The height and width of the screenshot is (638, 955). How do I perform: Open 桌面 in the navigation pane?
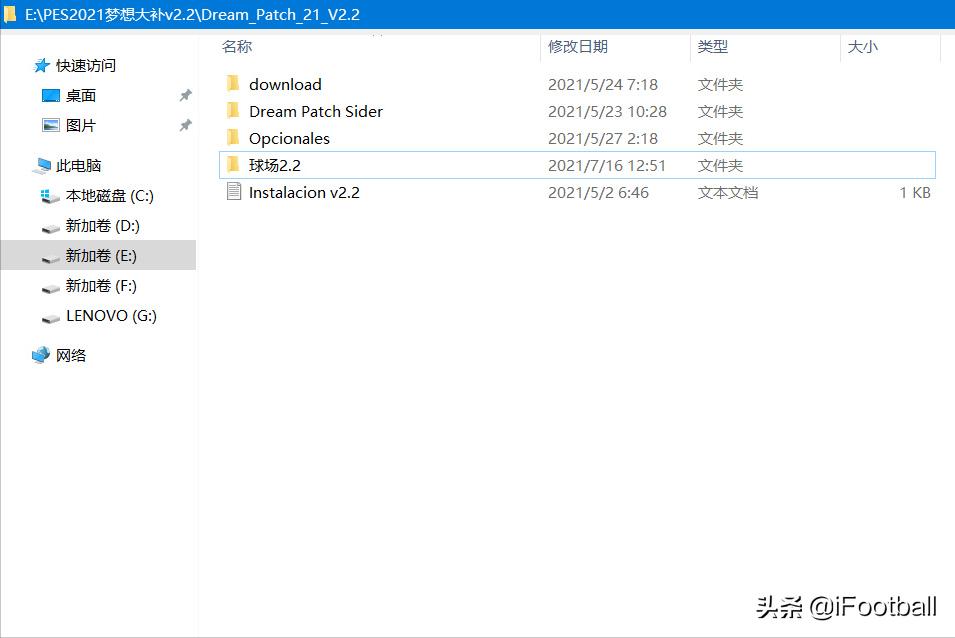tap(81, 96)
